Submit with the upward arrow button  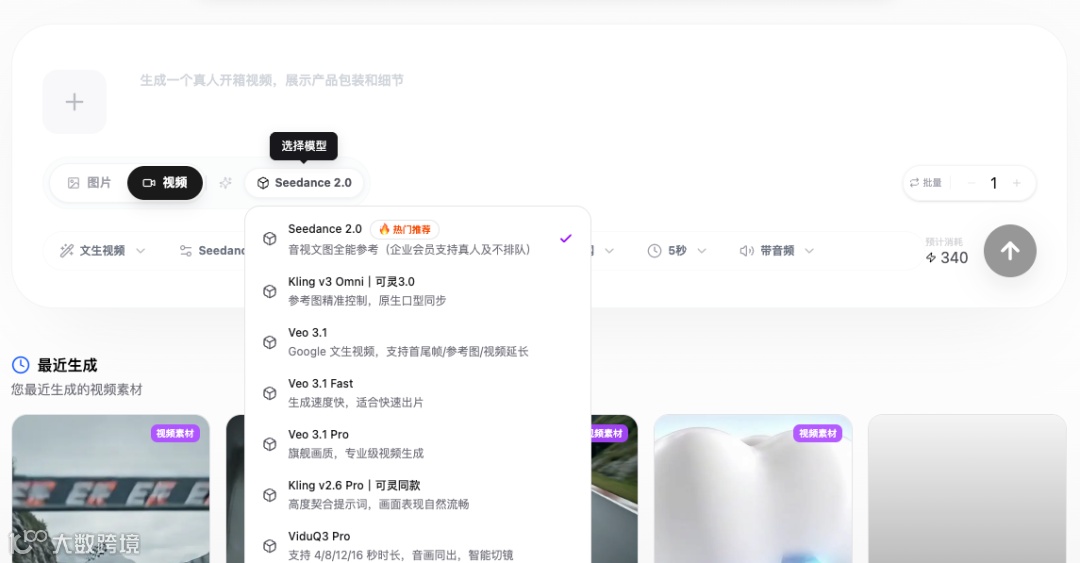point(1010,251)
